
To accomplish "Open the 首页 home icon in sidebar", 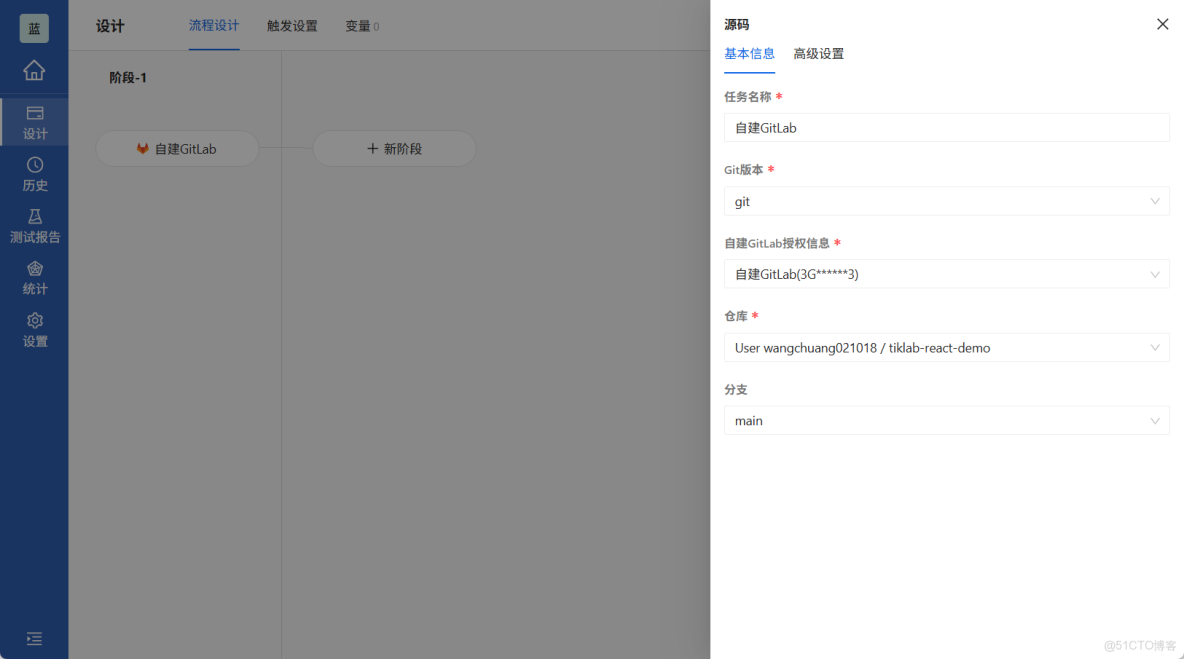I will click(34, 71).
